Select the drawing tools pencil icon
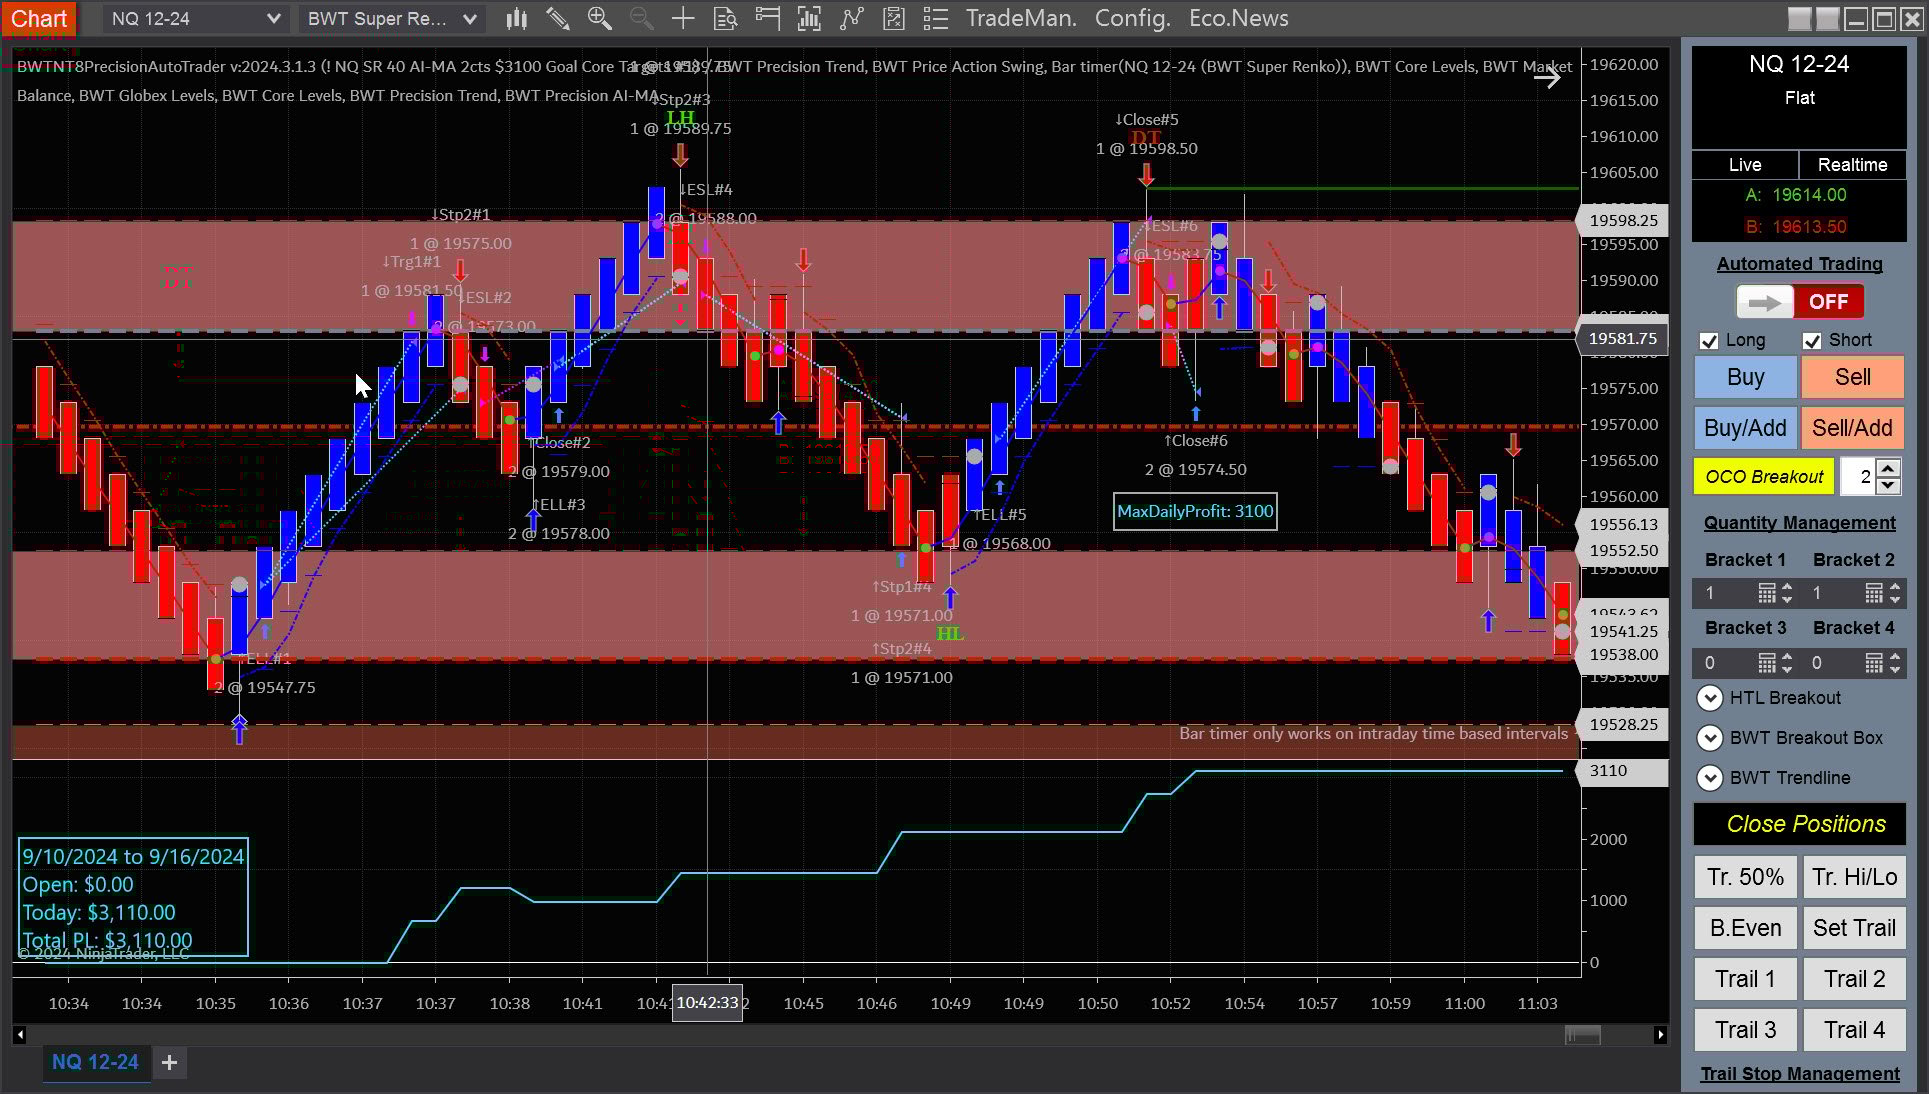 pos(557,18)
